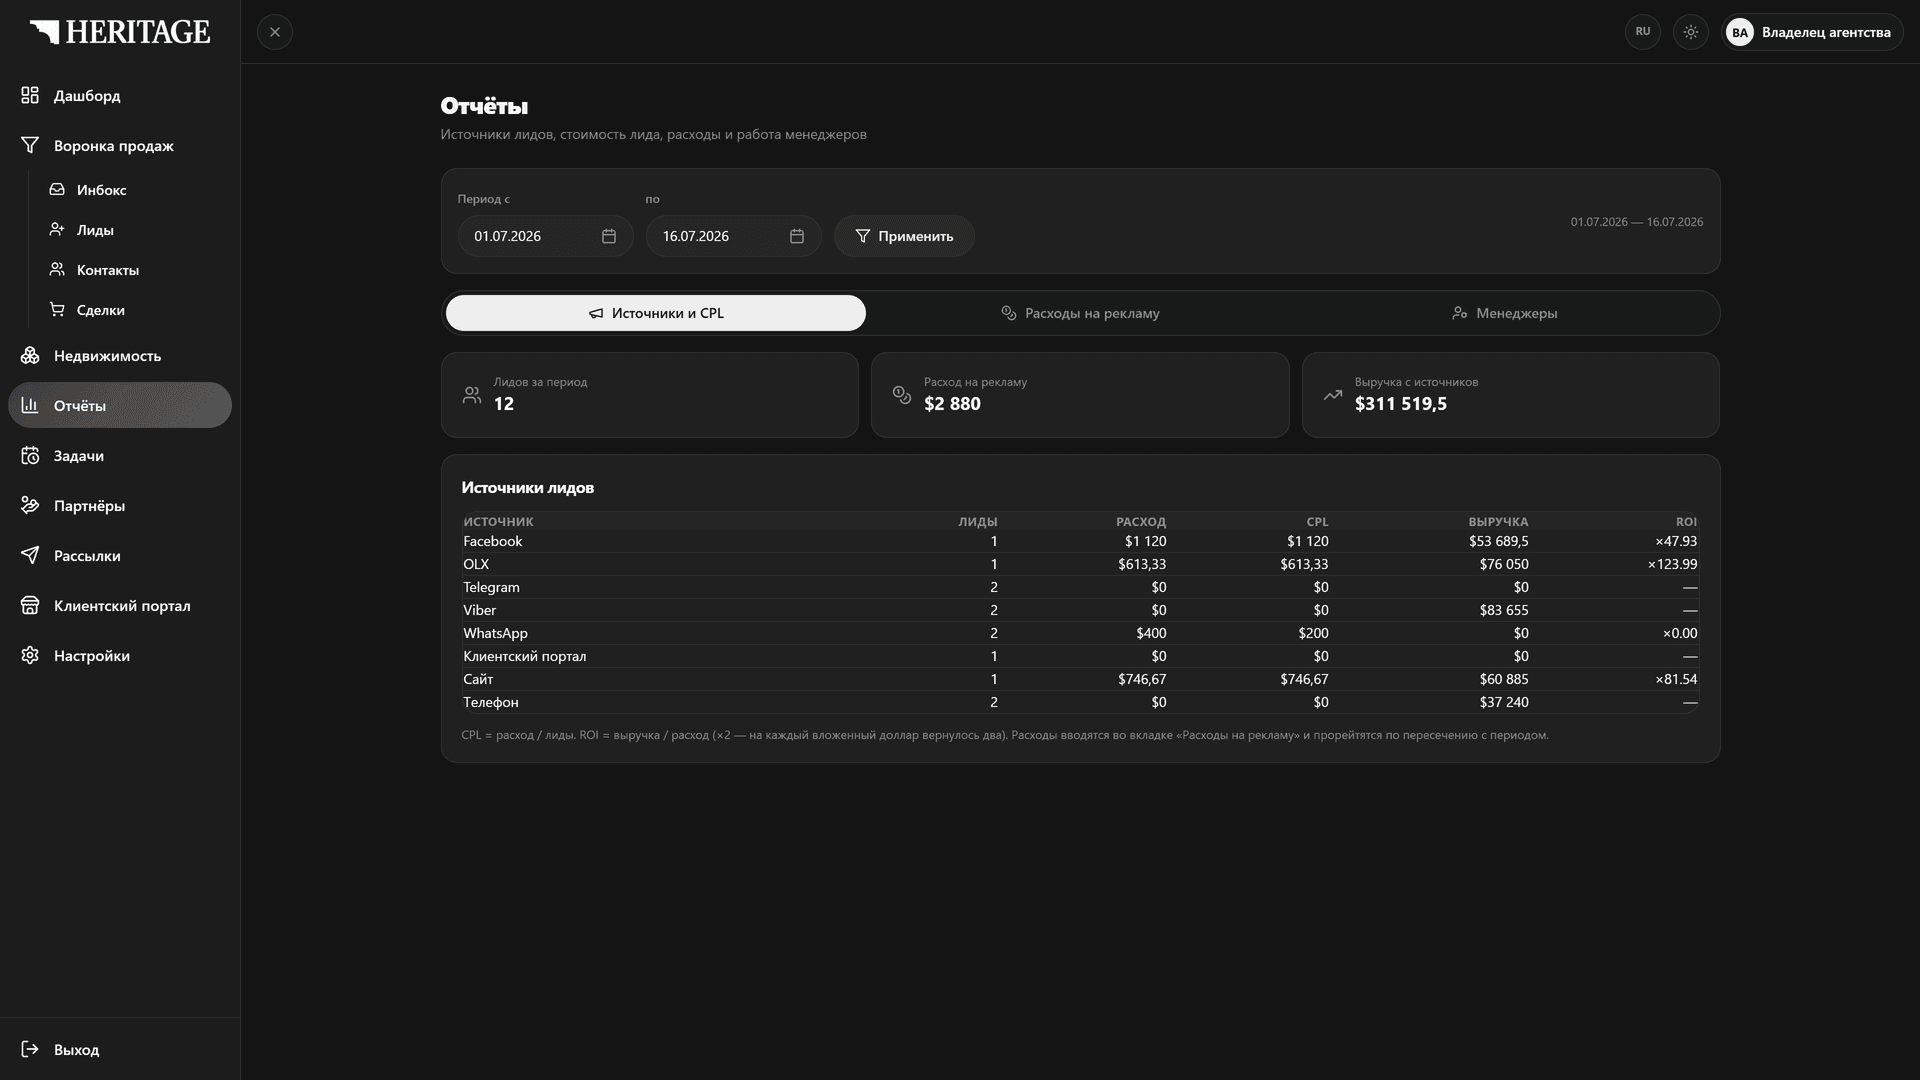
Task: Click the Выход logout icon
Action: [x=30, y=1049]
